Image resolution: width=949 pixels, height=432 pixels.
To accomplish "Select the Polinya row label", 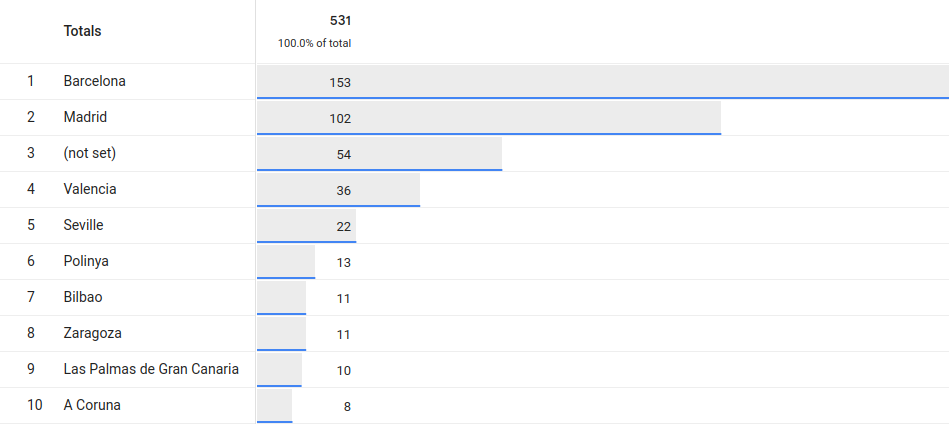I will [x=86, y=261].
